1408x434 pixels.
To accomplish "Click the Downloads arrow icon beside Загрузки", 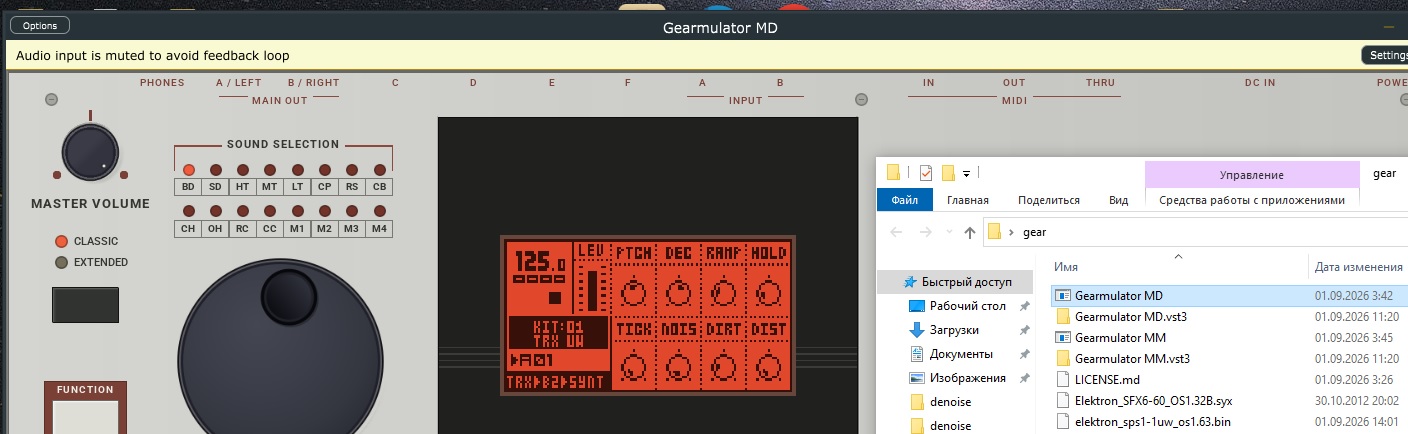I will 917,330.
